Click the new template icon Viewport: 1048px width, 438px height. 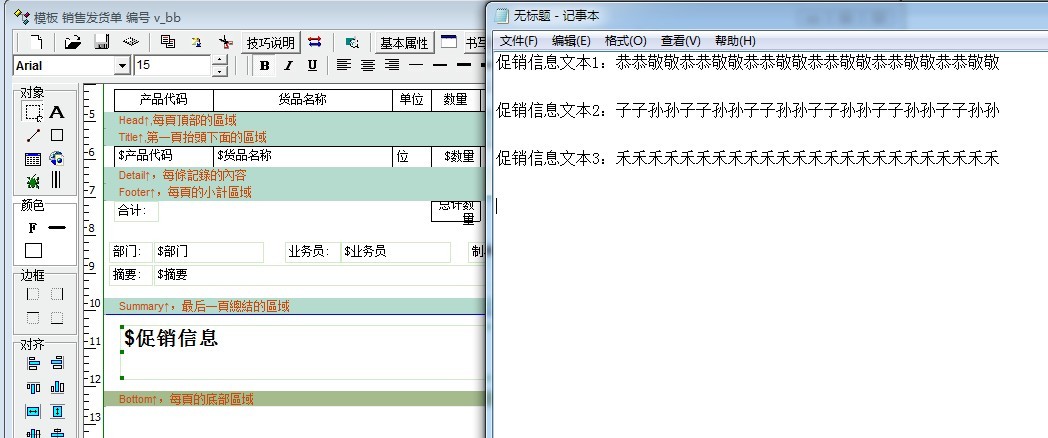pos(35,42)
